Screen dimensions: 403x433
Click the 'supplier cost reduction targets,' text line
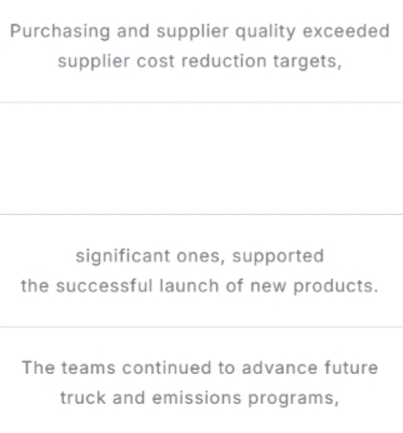pyautogui.click(x=200, y=62)
